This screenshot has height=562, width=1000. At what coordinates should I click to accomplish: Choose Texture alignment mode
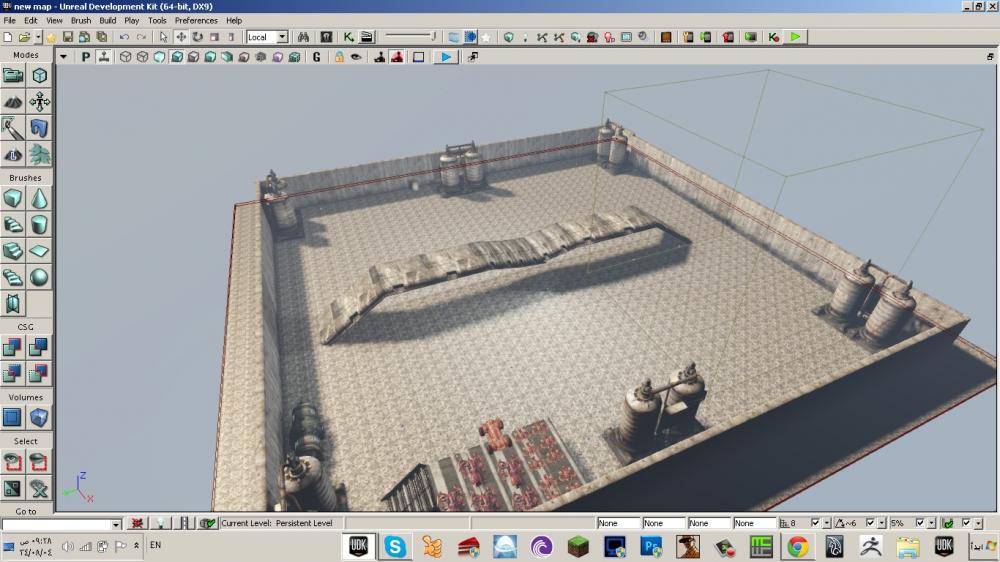pyautogui.click(x=39, y=102)
